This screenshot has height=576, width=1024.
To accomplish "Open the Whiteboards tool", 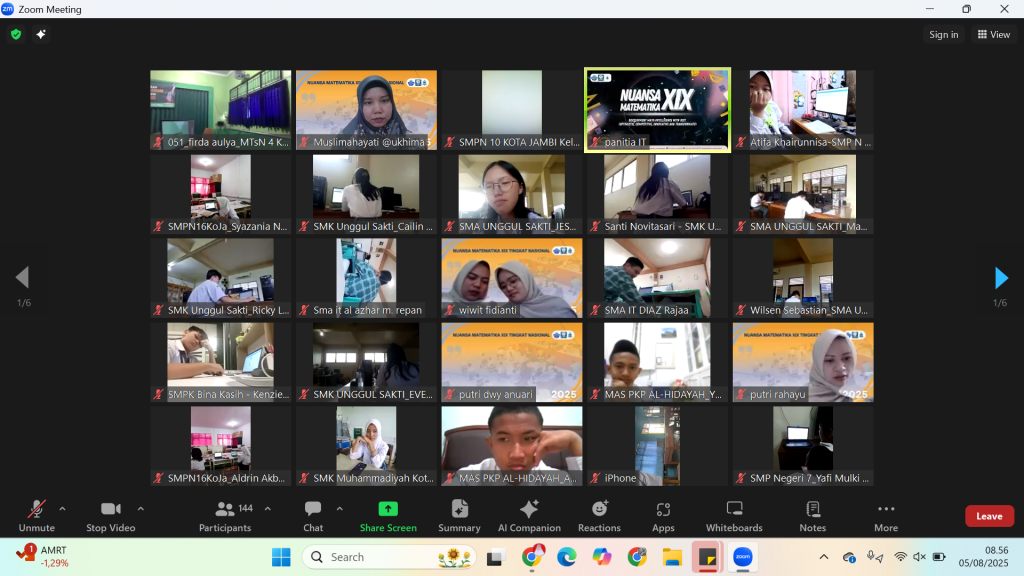I will point(734,515).
